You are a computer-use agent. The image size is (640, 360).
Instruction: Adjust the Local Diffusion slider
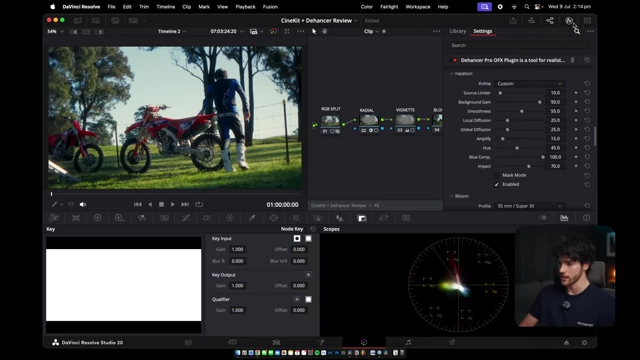point(507,120)
